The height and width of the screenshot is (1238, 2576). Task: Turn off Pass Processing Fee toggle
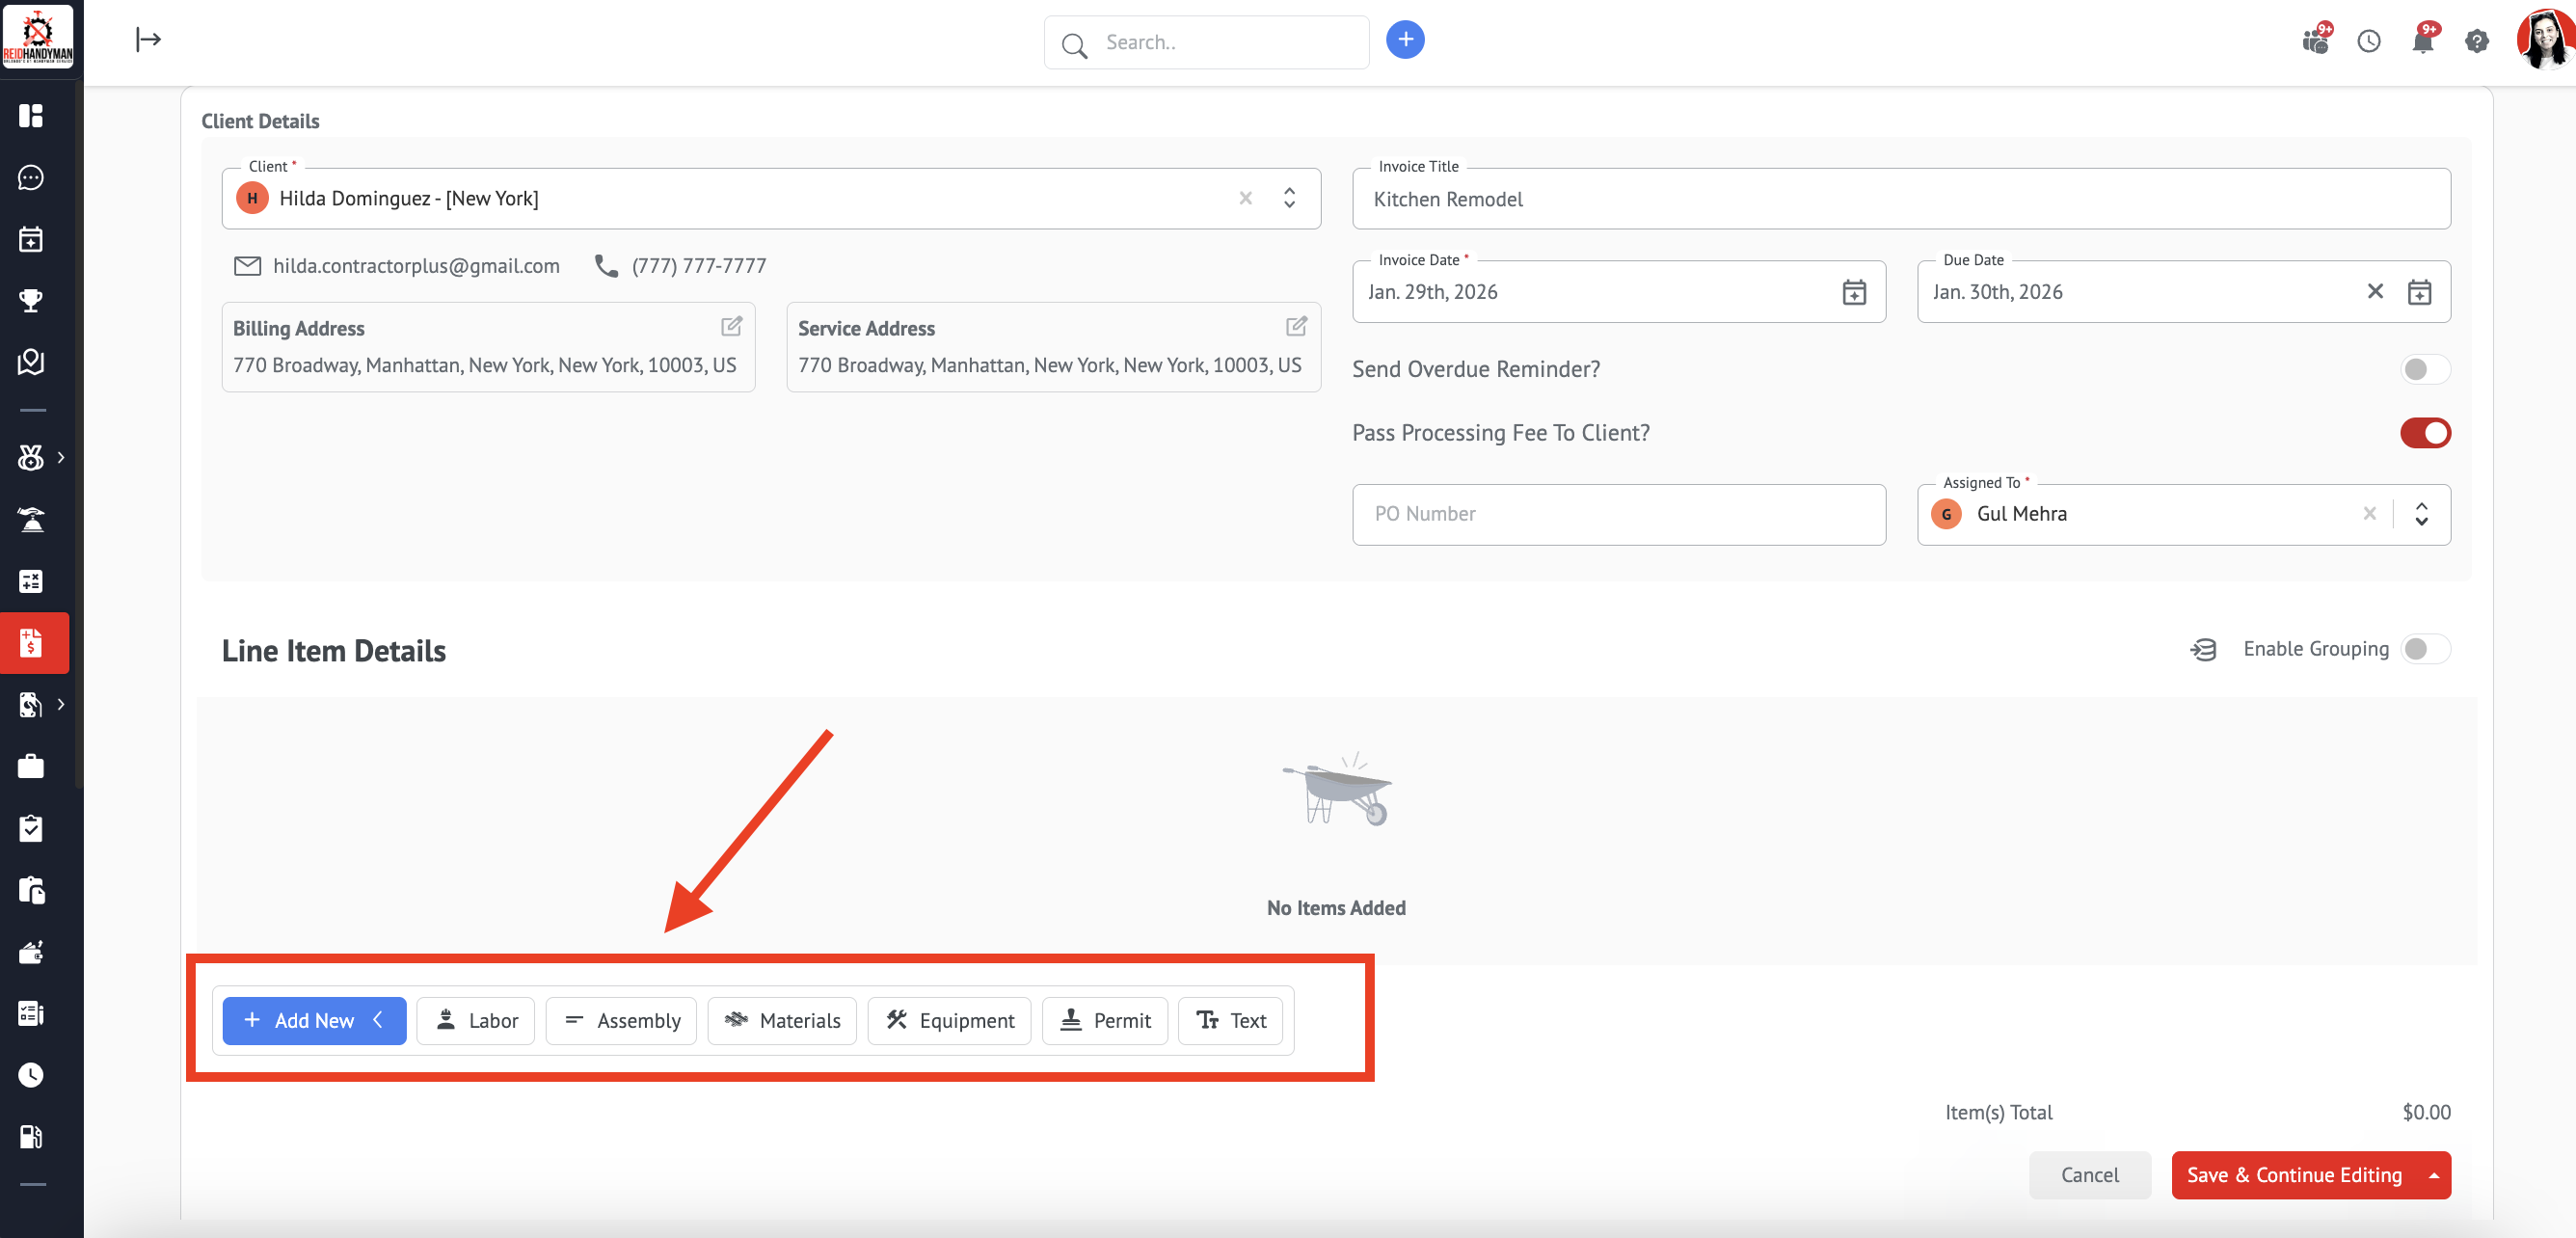pos(2424,433)
